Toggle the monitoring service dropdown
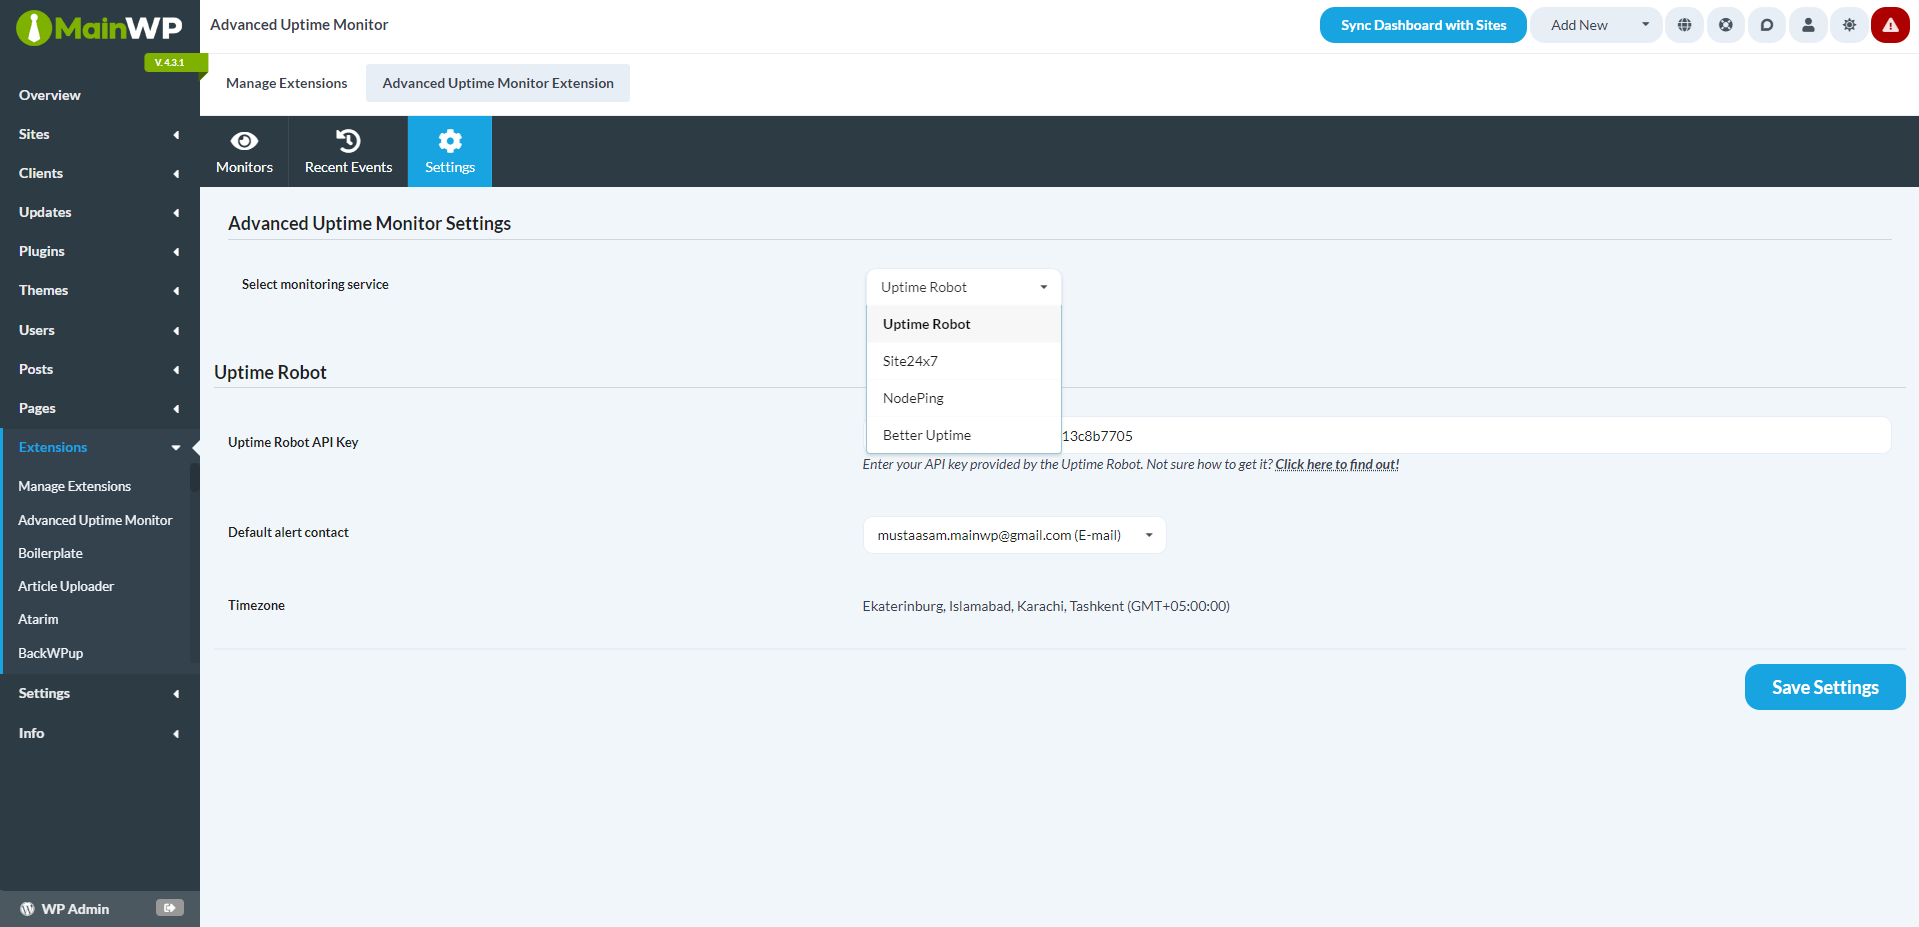Image resolution: width=1919 pixels, height=927 pixels. point(963,287)
